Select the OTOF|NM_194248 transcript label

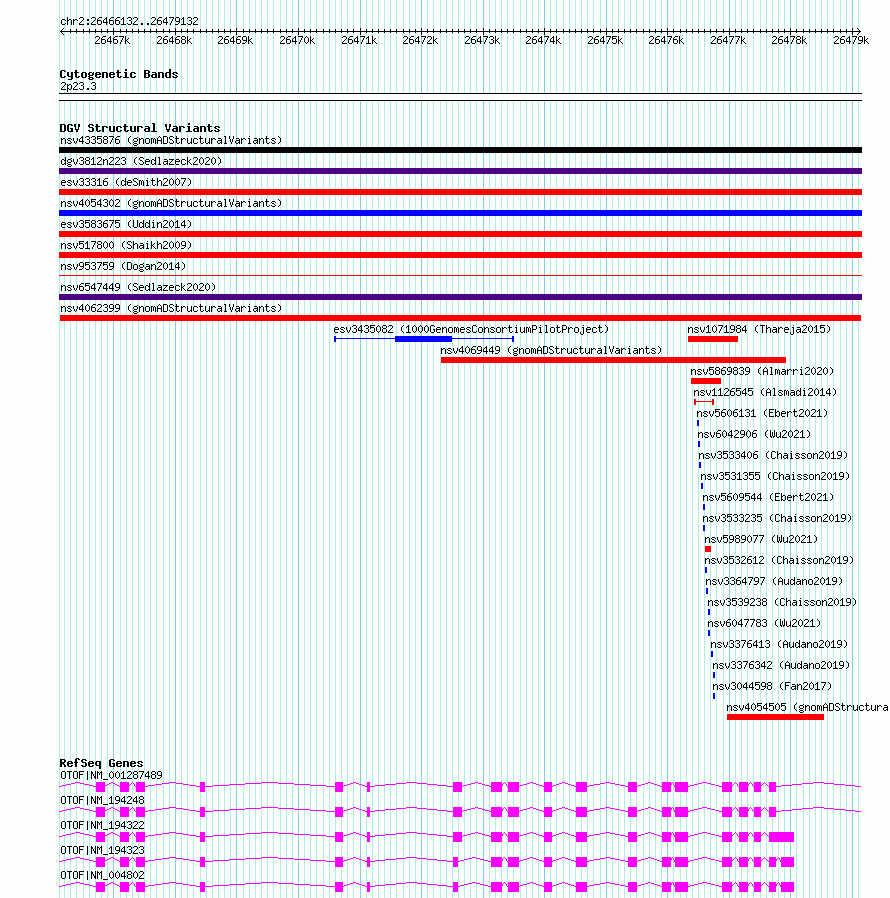(x=102, y=800)
